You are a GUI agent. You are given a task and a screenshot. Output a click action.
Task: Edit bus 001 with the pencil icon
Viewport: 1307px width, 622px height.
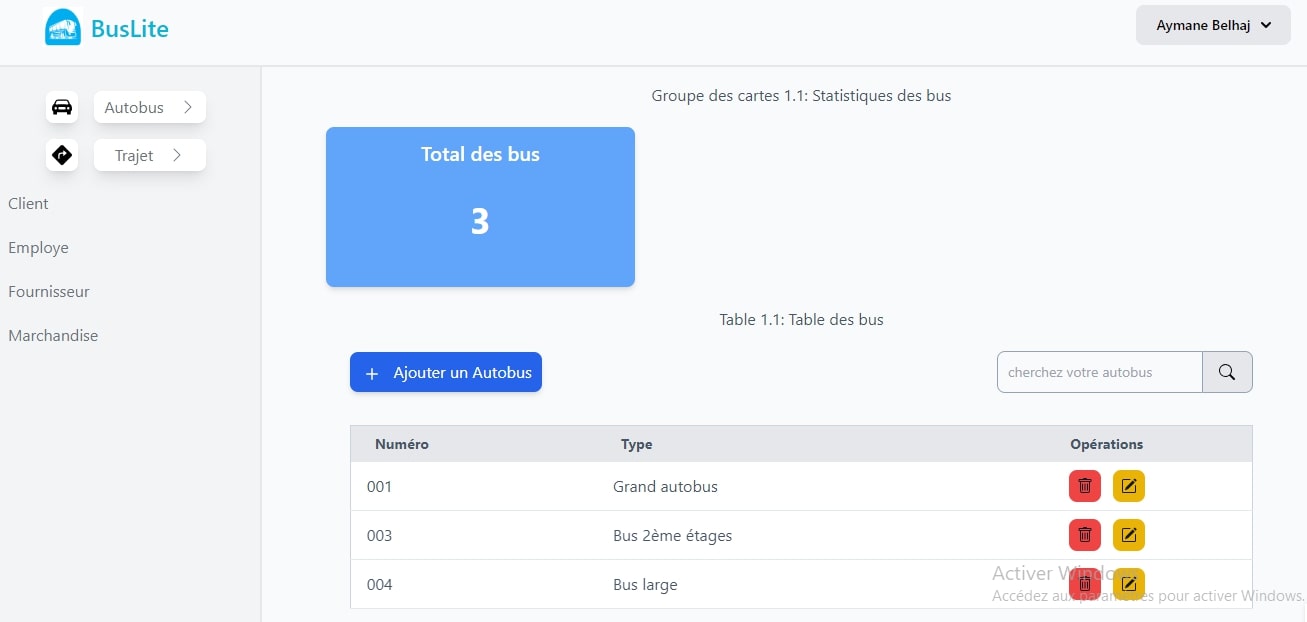(x=1129, y=486)
